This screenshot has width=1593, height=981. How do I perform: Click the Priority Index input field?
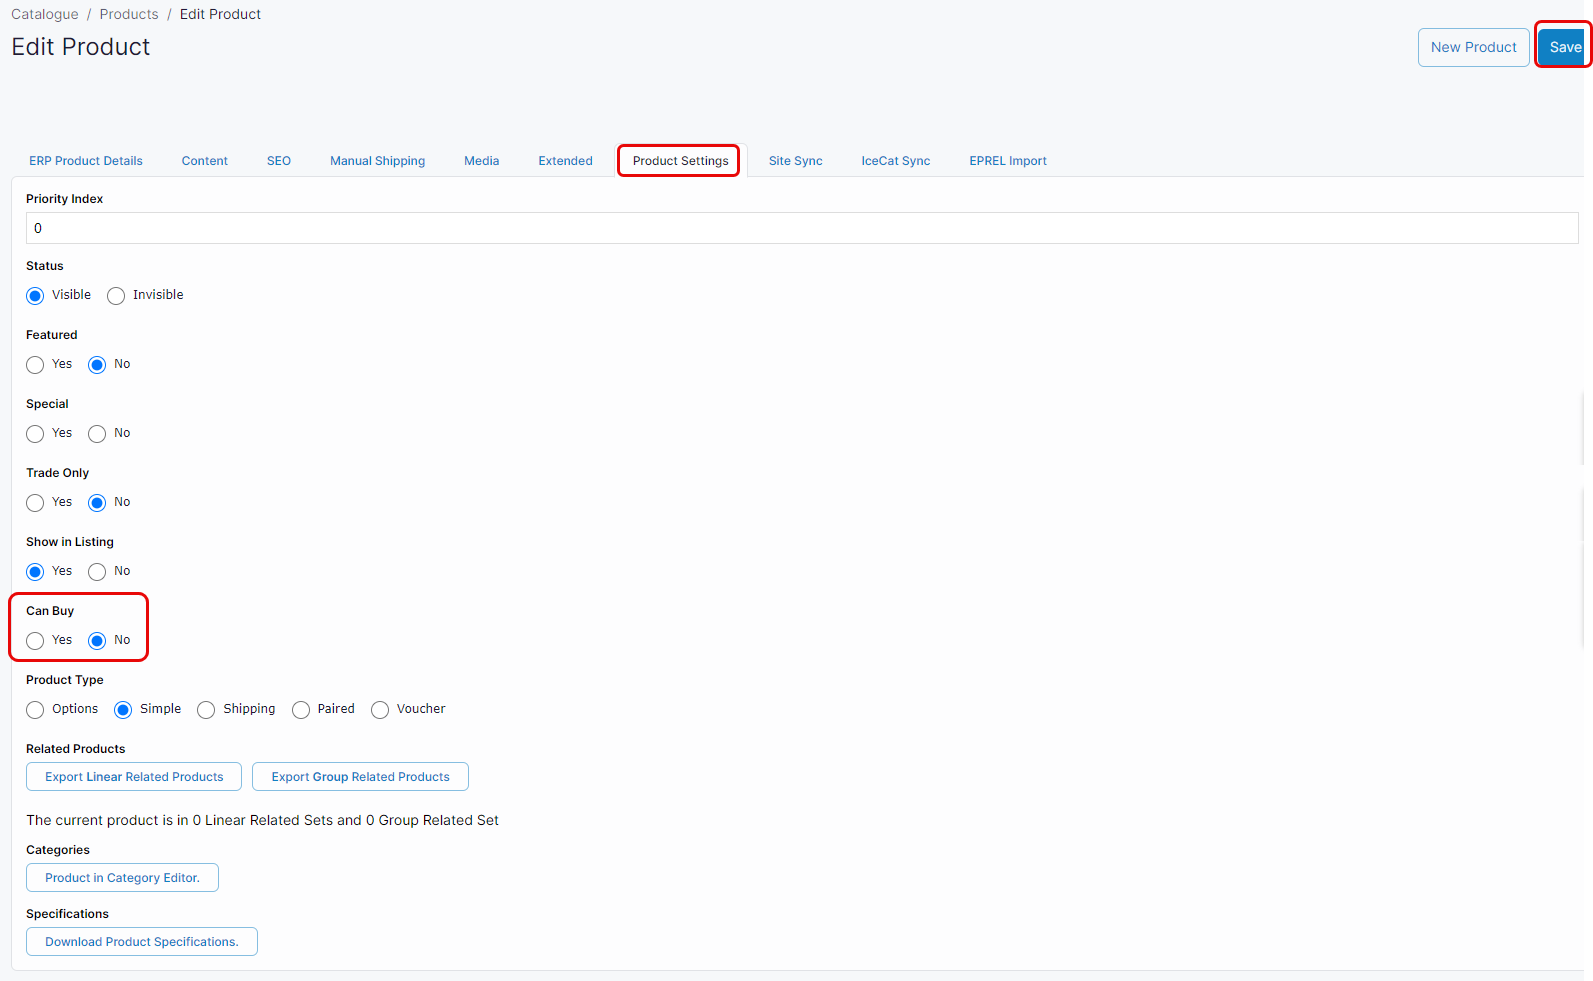(801, 228)
